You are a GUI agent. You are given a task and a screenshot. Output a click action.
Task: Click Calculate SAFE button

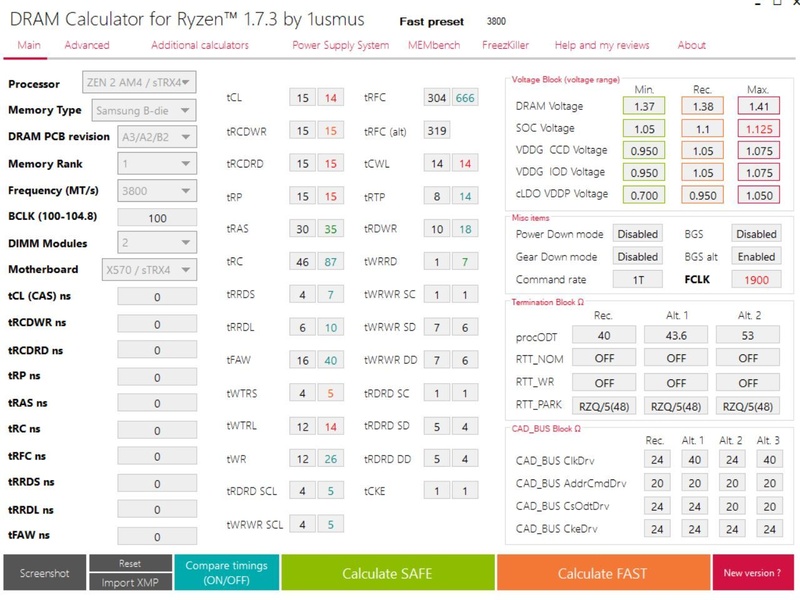(x=388, y=573)
